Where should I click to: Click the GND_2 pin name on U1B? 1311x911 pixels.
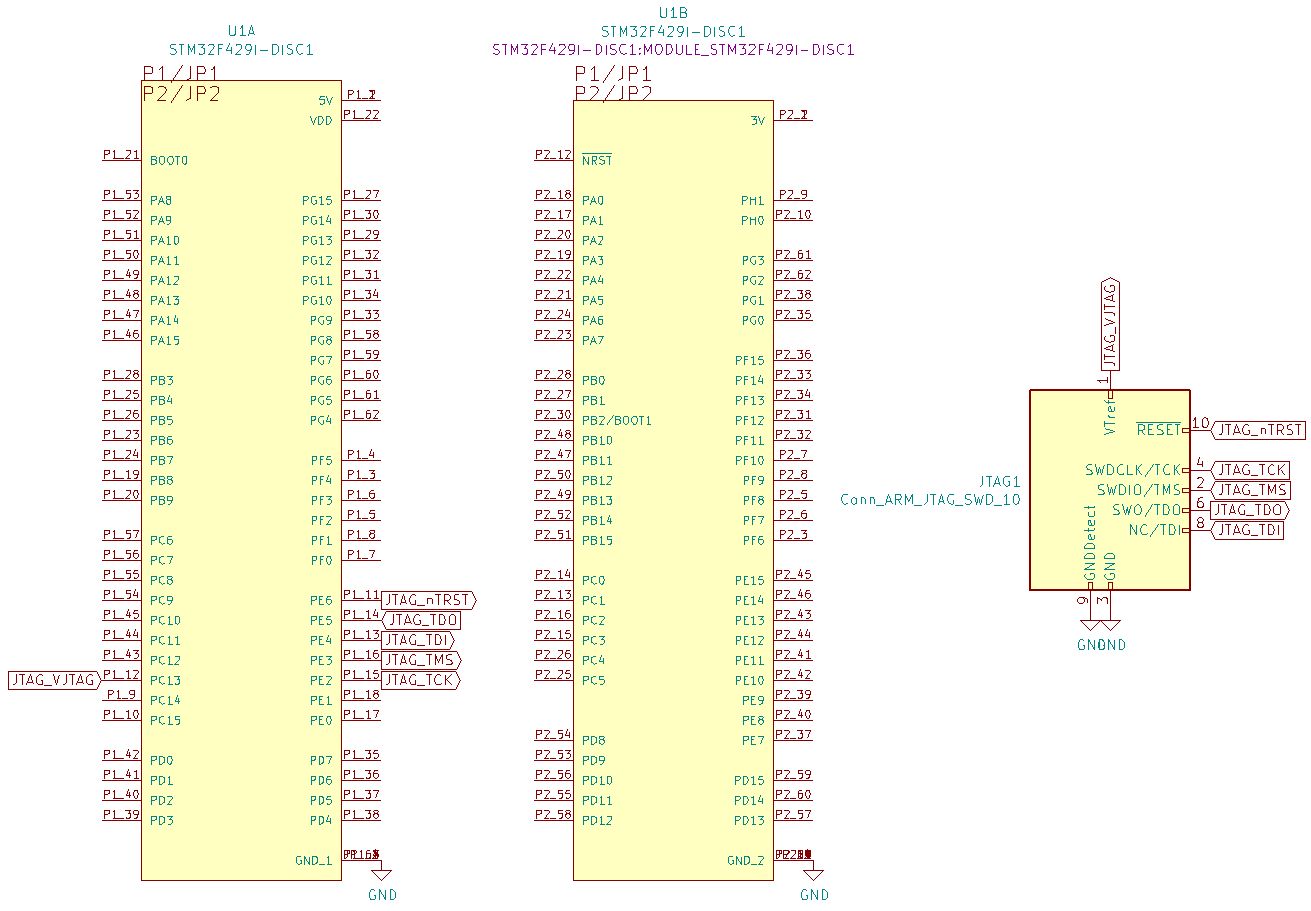coord(745,860)
